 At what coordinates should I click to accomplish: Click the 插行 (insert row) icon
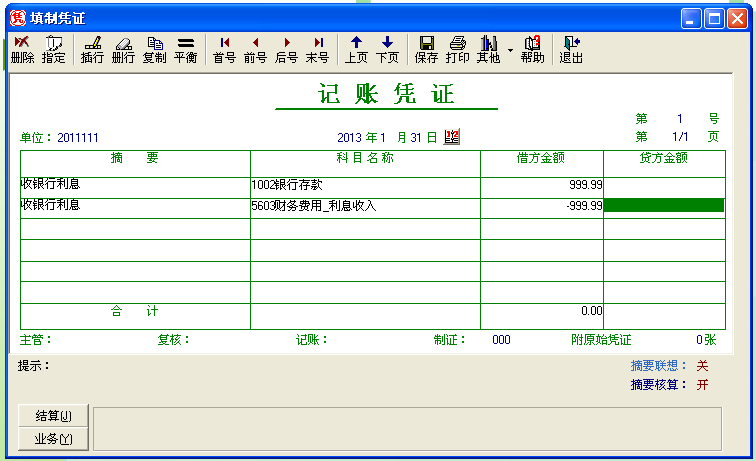coord(92,49)
